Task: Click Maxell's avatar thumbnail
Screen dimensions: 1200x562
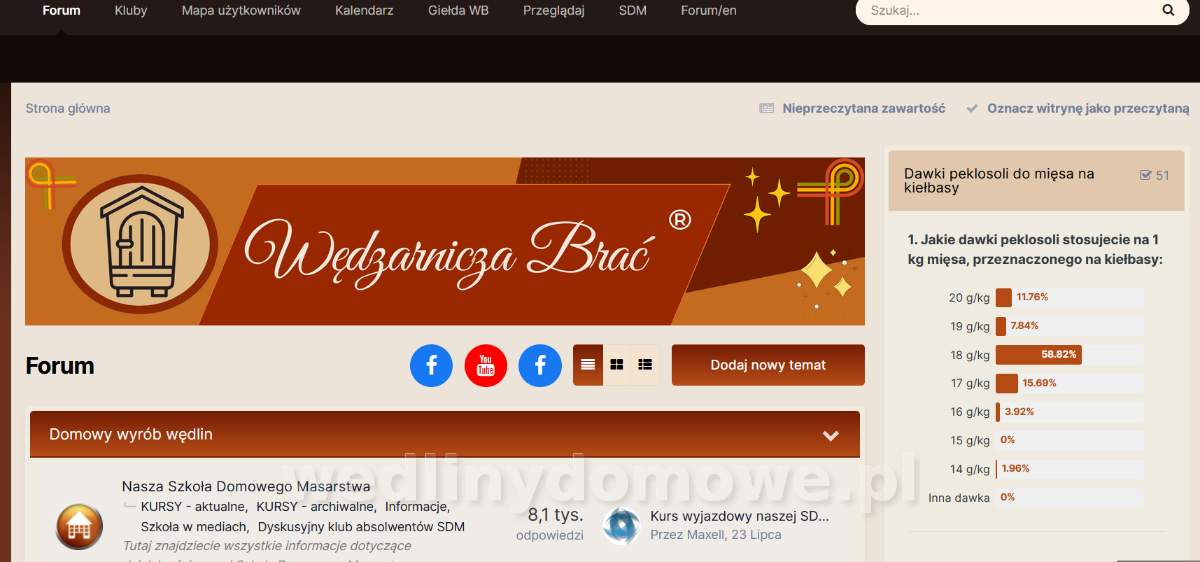Action: 621,525
